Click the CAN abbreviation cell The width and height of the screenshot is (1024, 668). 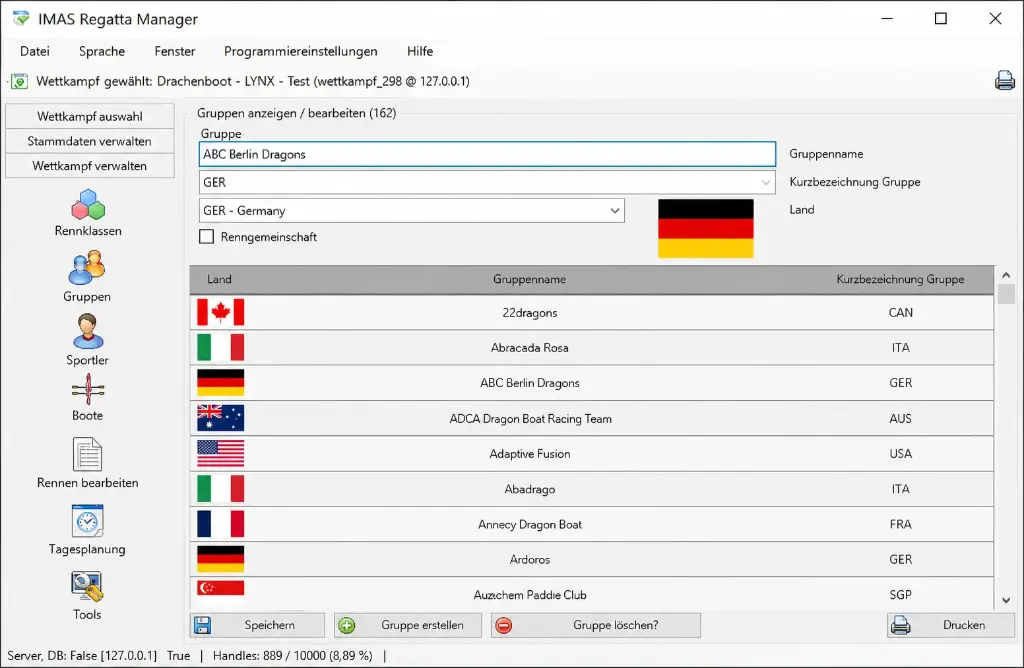[901, 313]
